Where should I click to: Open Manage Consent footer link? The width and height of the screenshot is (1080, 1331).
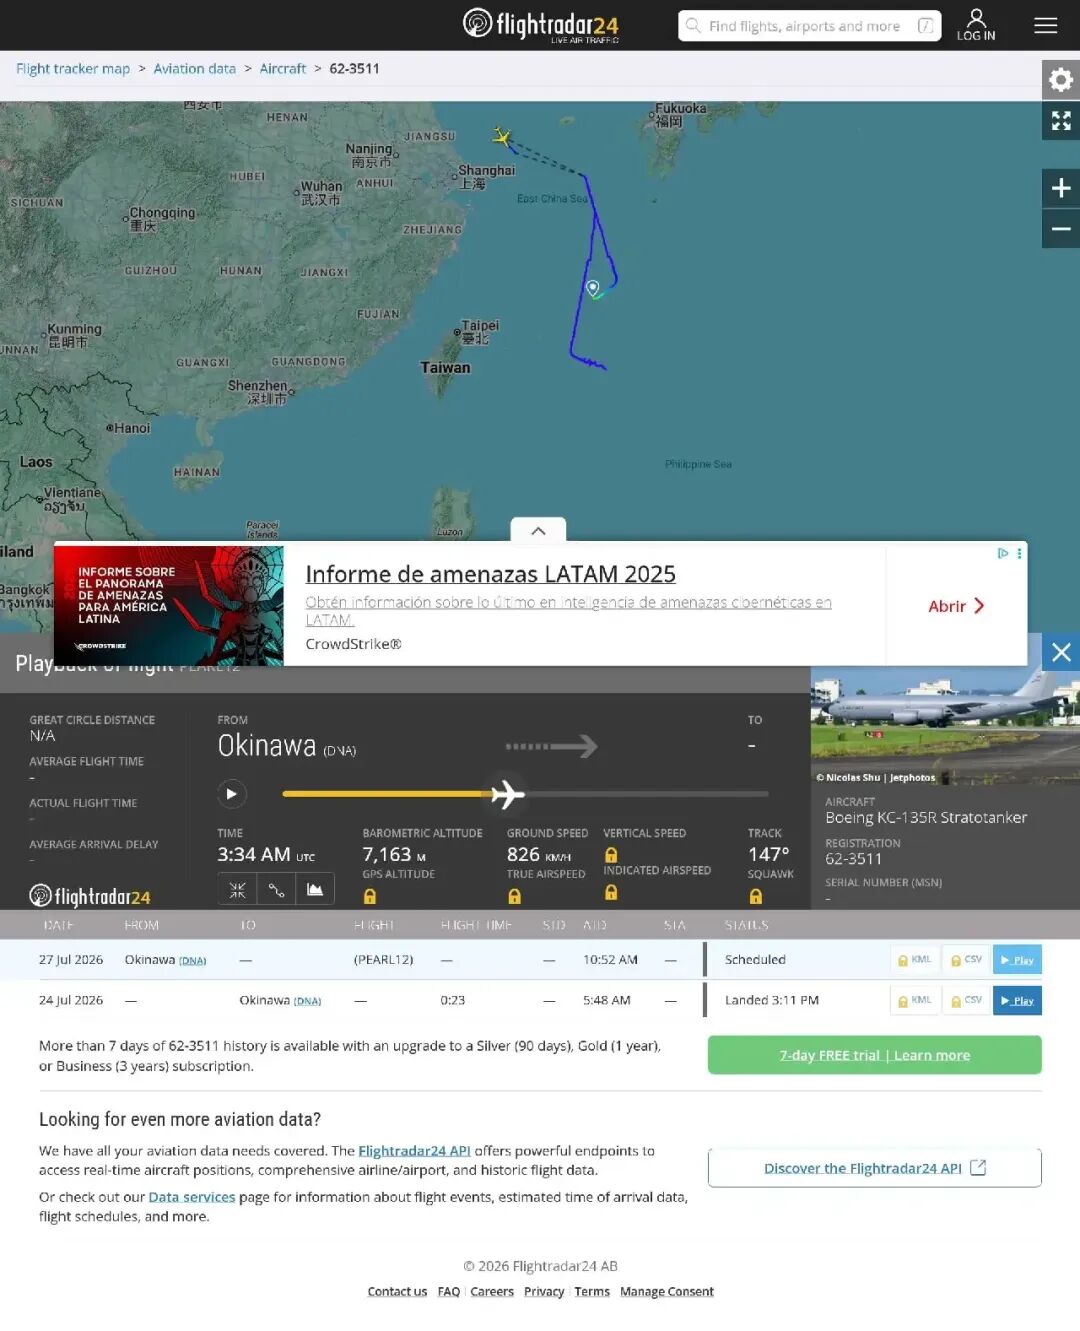tap(667, 1292)
